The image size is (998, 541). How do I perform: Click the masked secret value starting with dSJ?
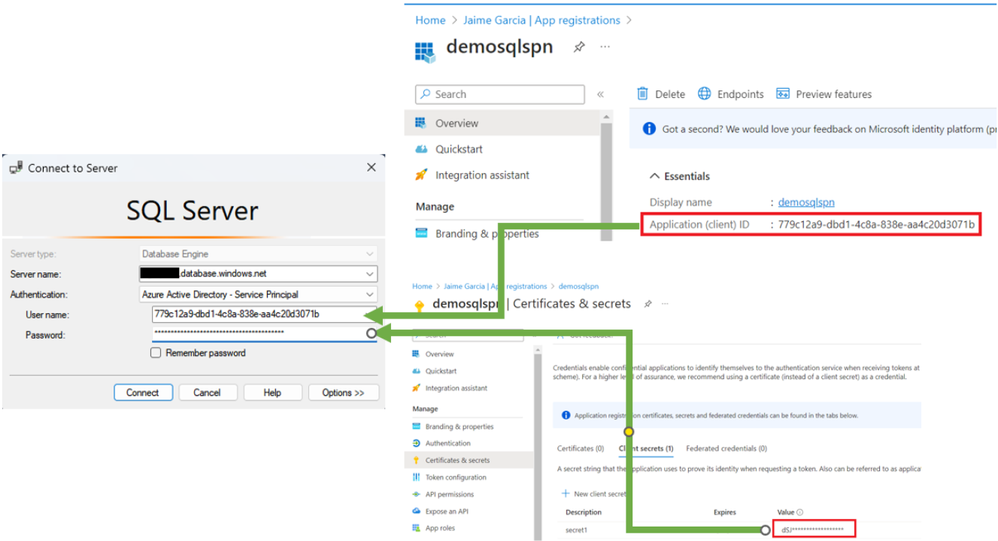pos(813,530)
